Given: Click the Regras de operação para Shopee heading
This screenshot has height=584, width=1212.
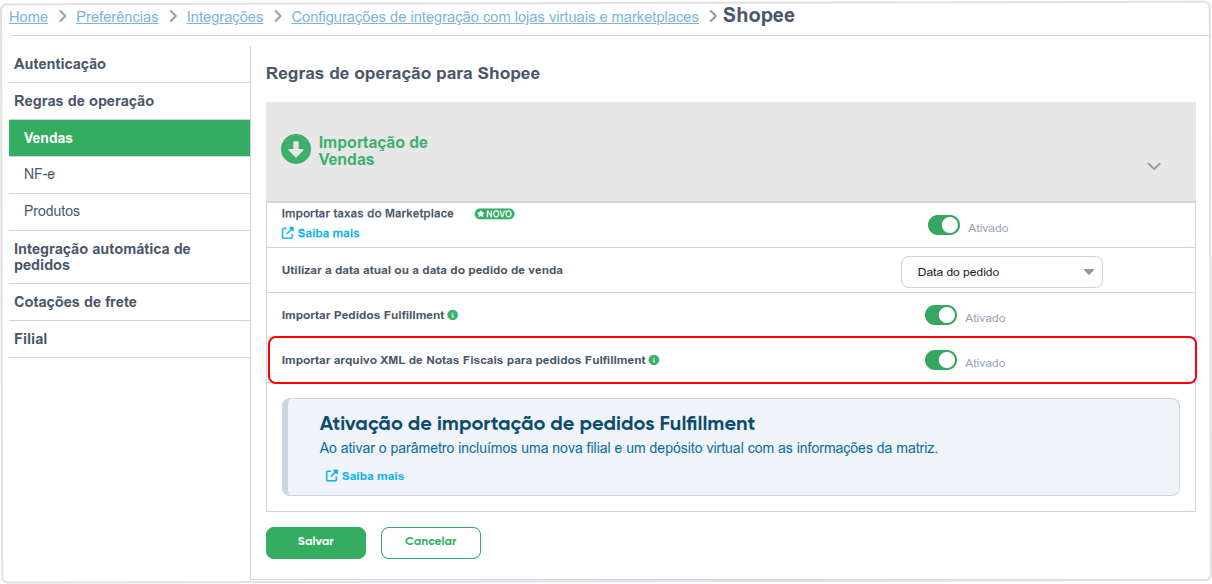Looking at the screenshot, I should tap(403, 74).
